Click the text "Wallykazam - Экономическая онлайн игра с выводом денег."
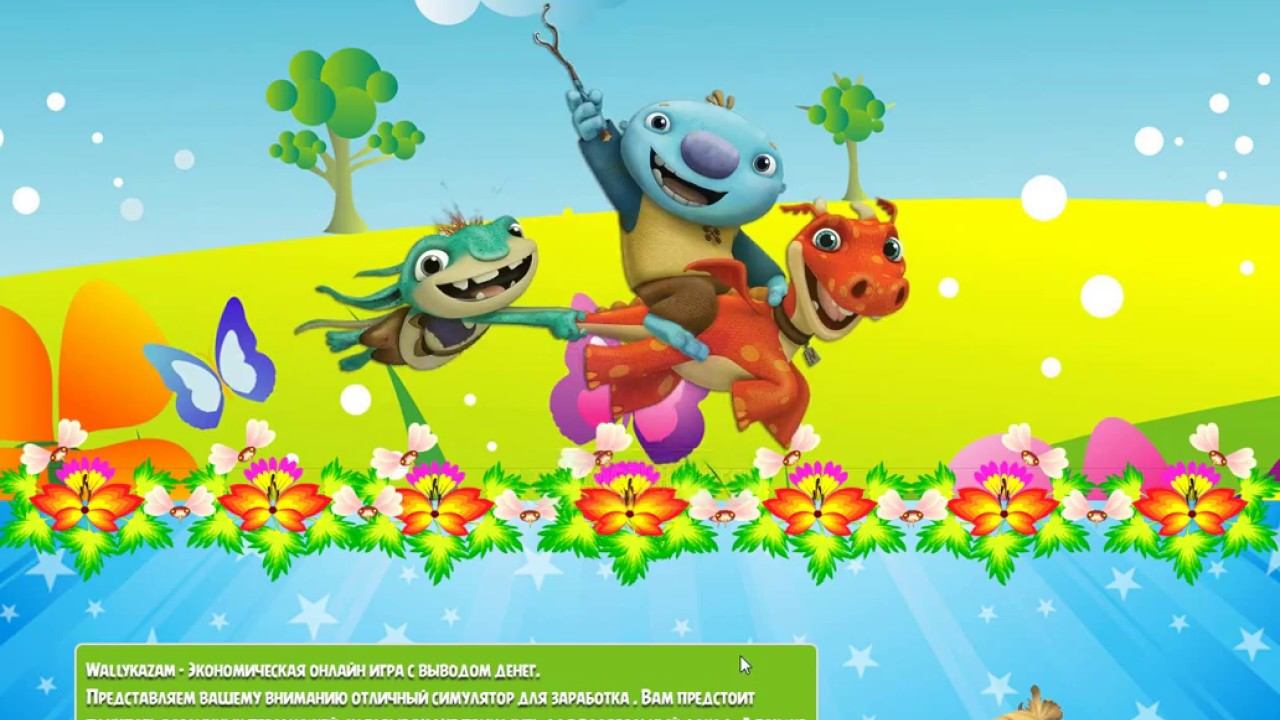 tap(312, 669)
